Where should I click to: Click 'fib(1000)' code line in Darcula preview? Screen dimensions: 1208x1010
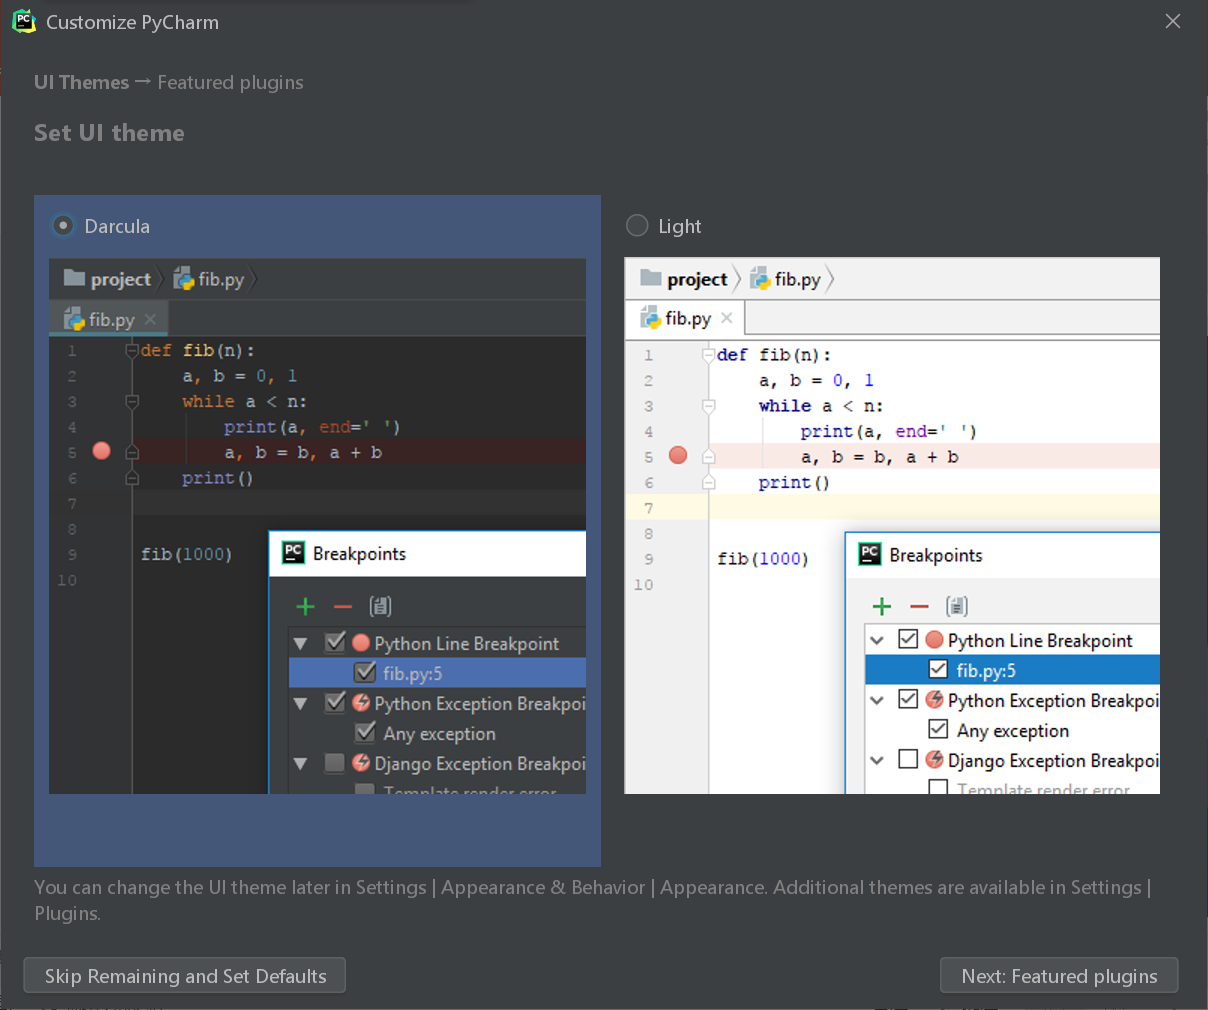pos(186,554)
